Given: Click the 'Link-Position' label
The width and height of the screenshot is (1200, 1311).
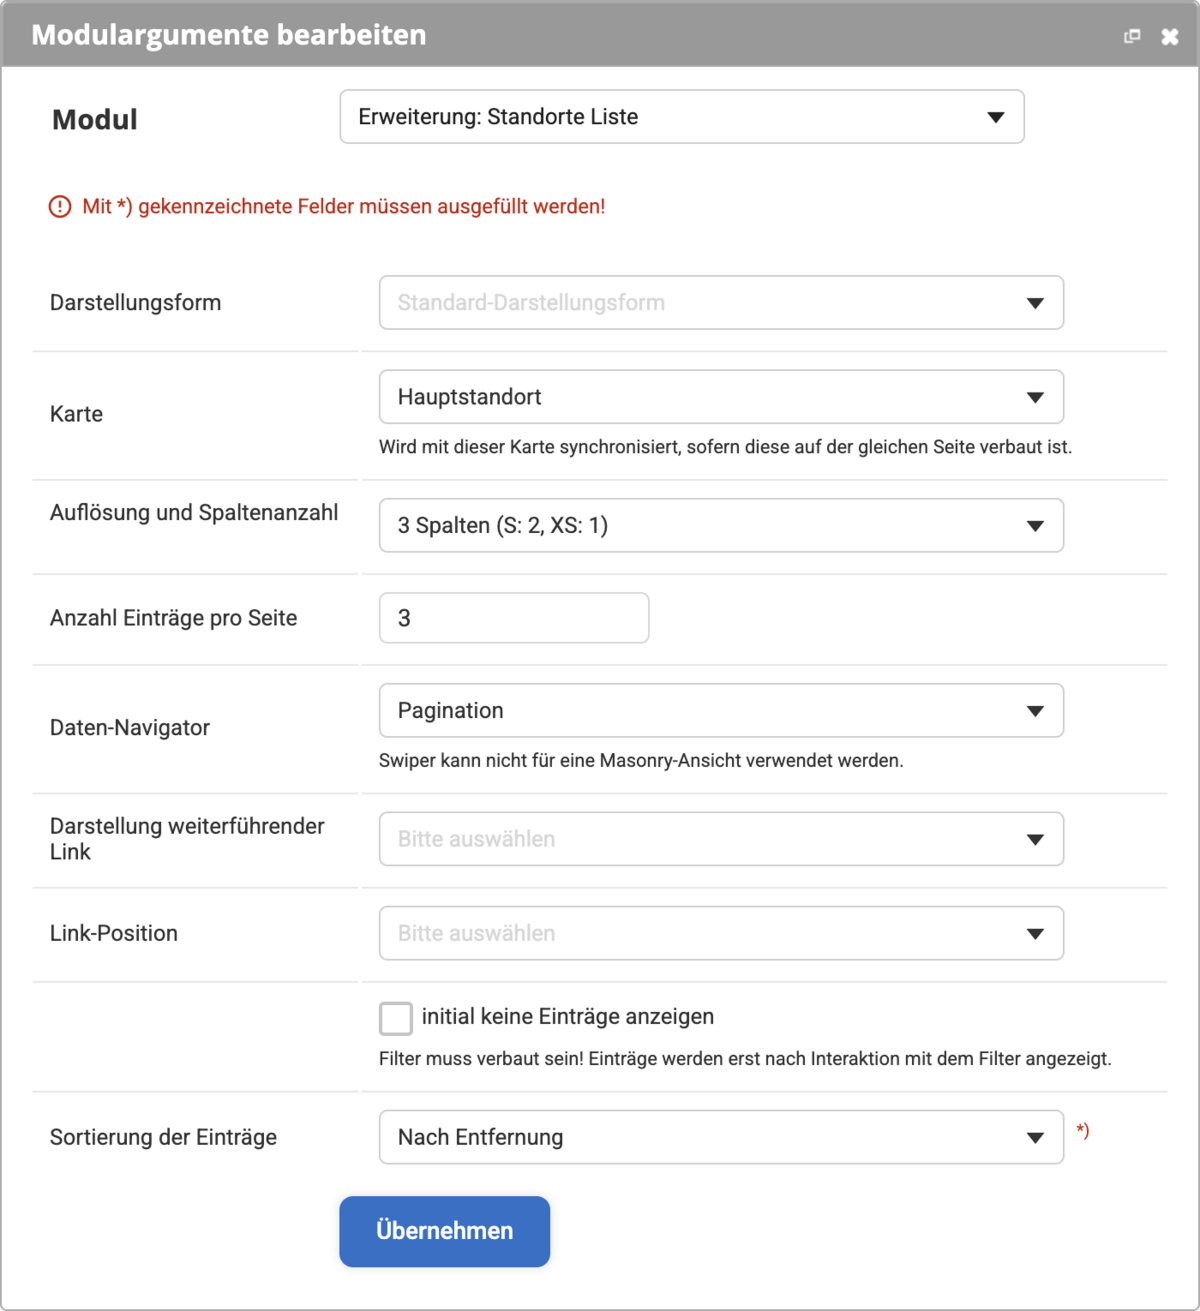Looking at the screenshot, I should tap(114, 933).
